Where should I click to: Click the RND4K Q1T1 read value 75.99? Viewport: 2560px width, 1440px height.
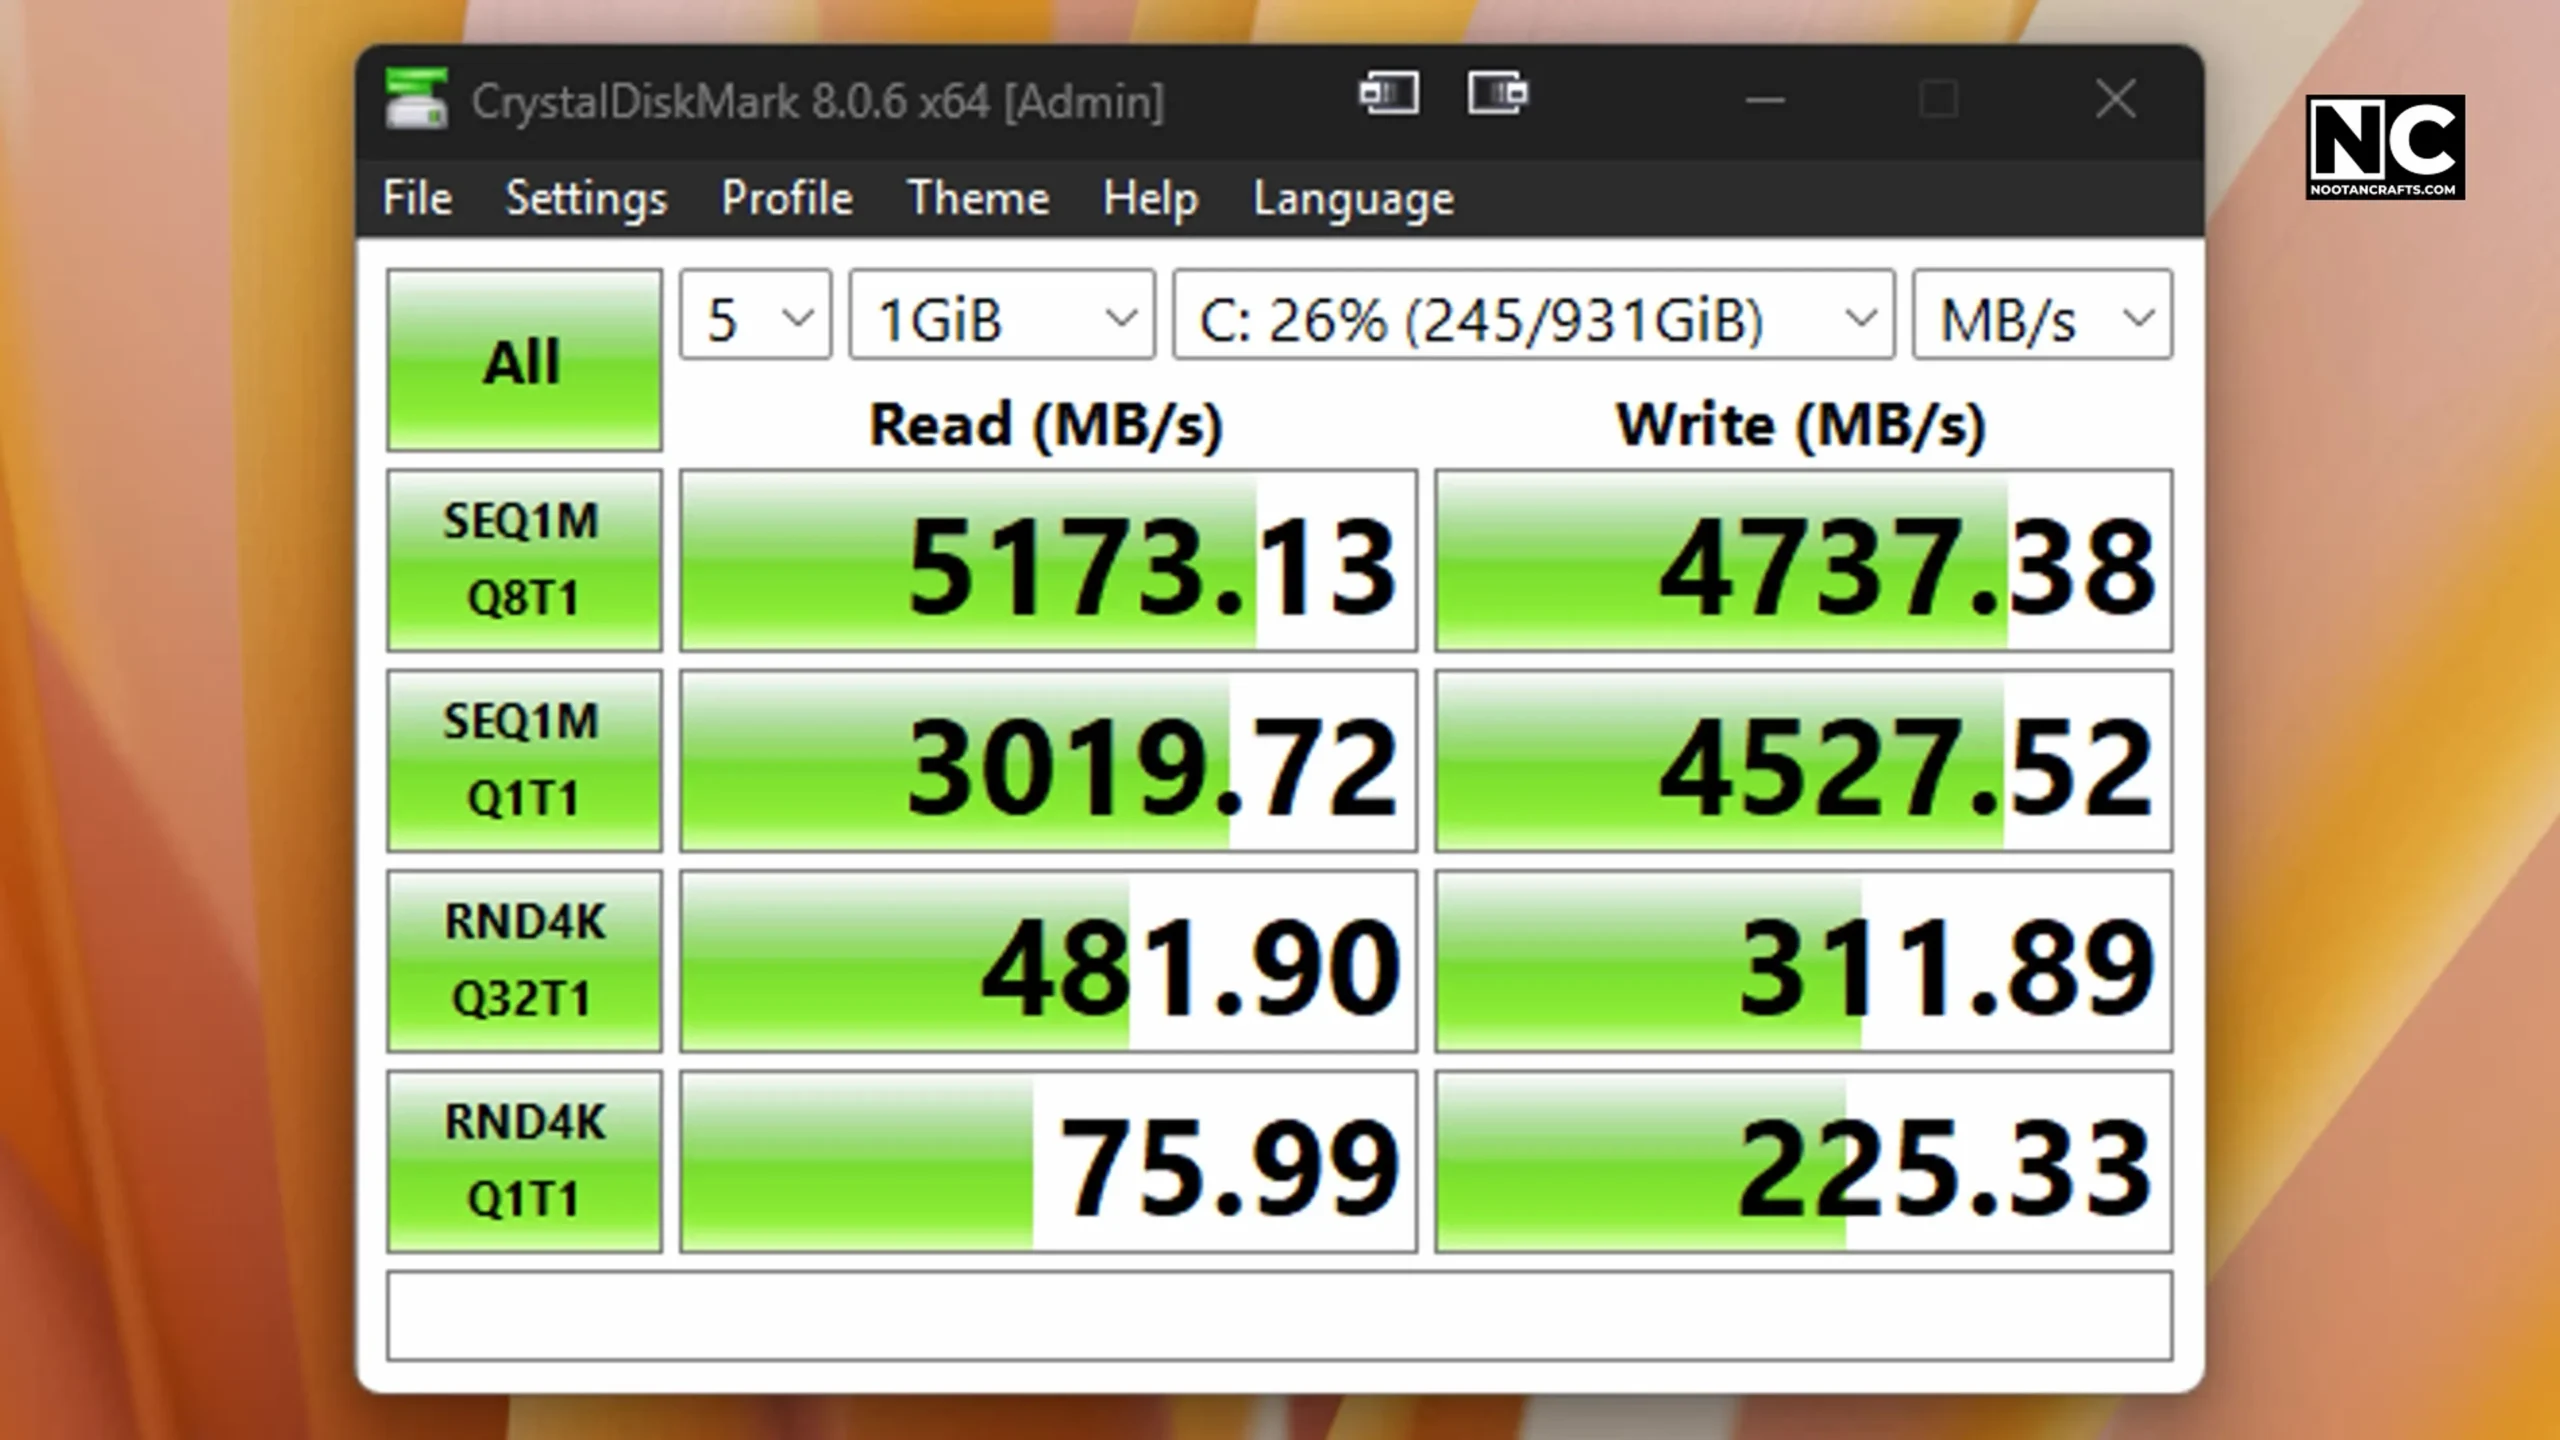click(x=1048, y=1160)
